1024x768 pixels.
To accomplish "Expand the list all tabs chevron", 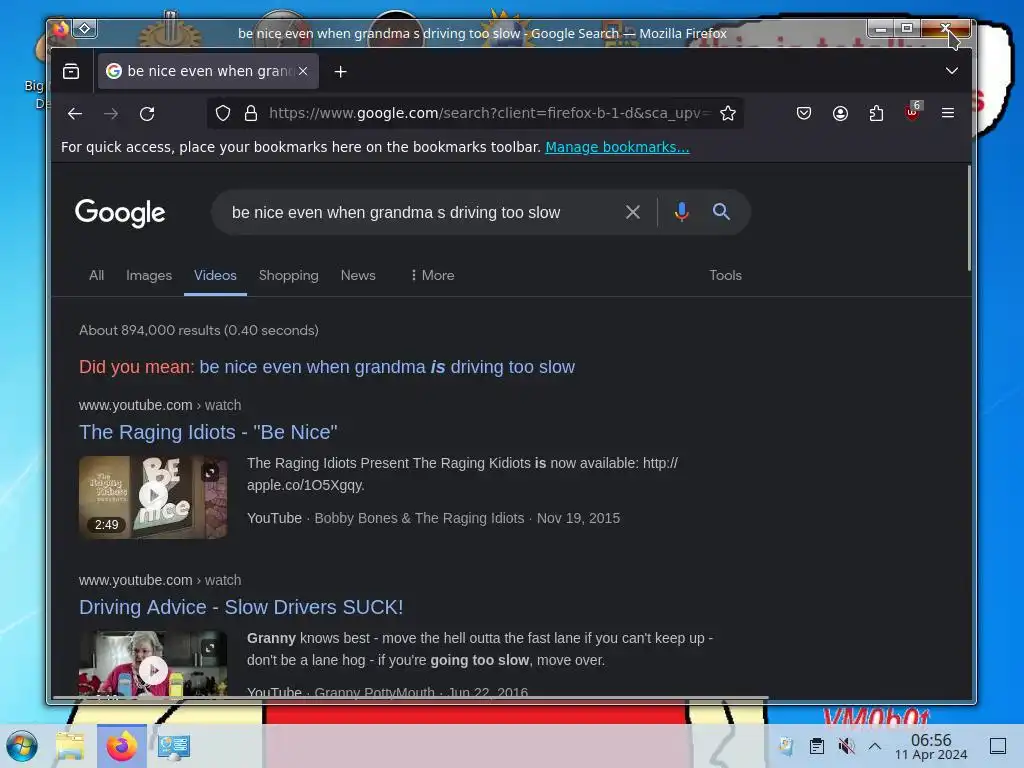I will [952, 71].
